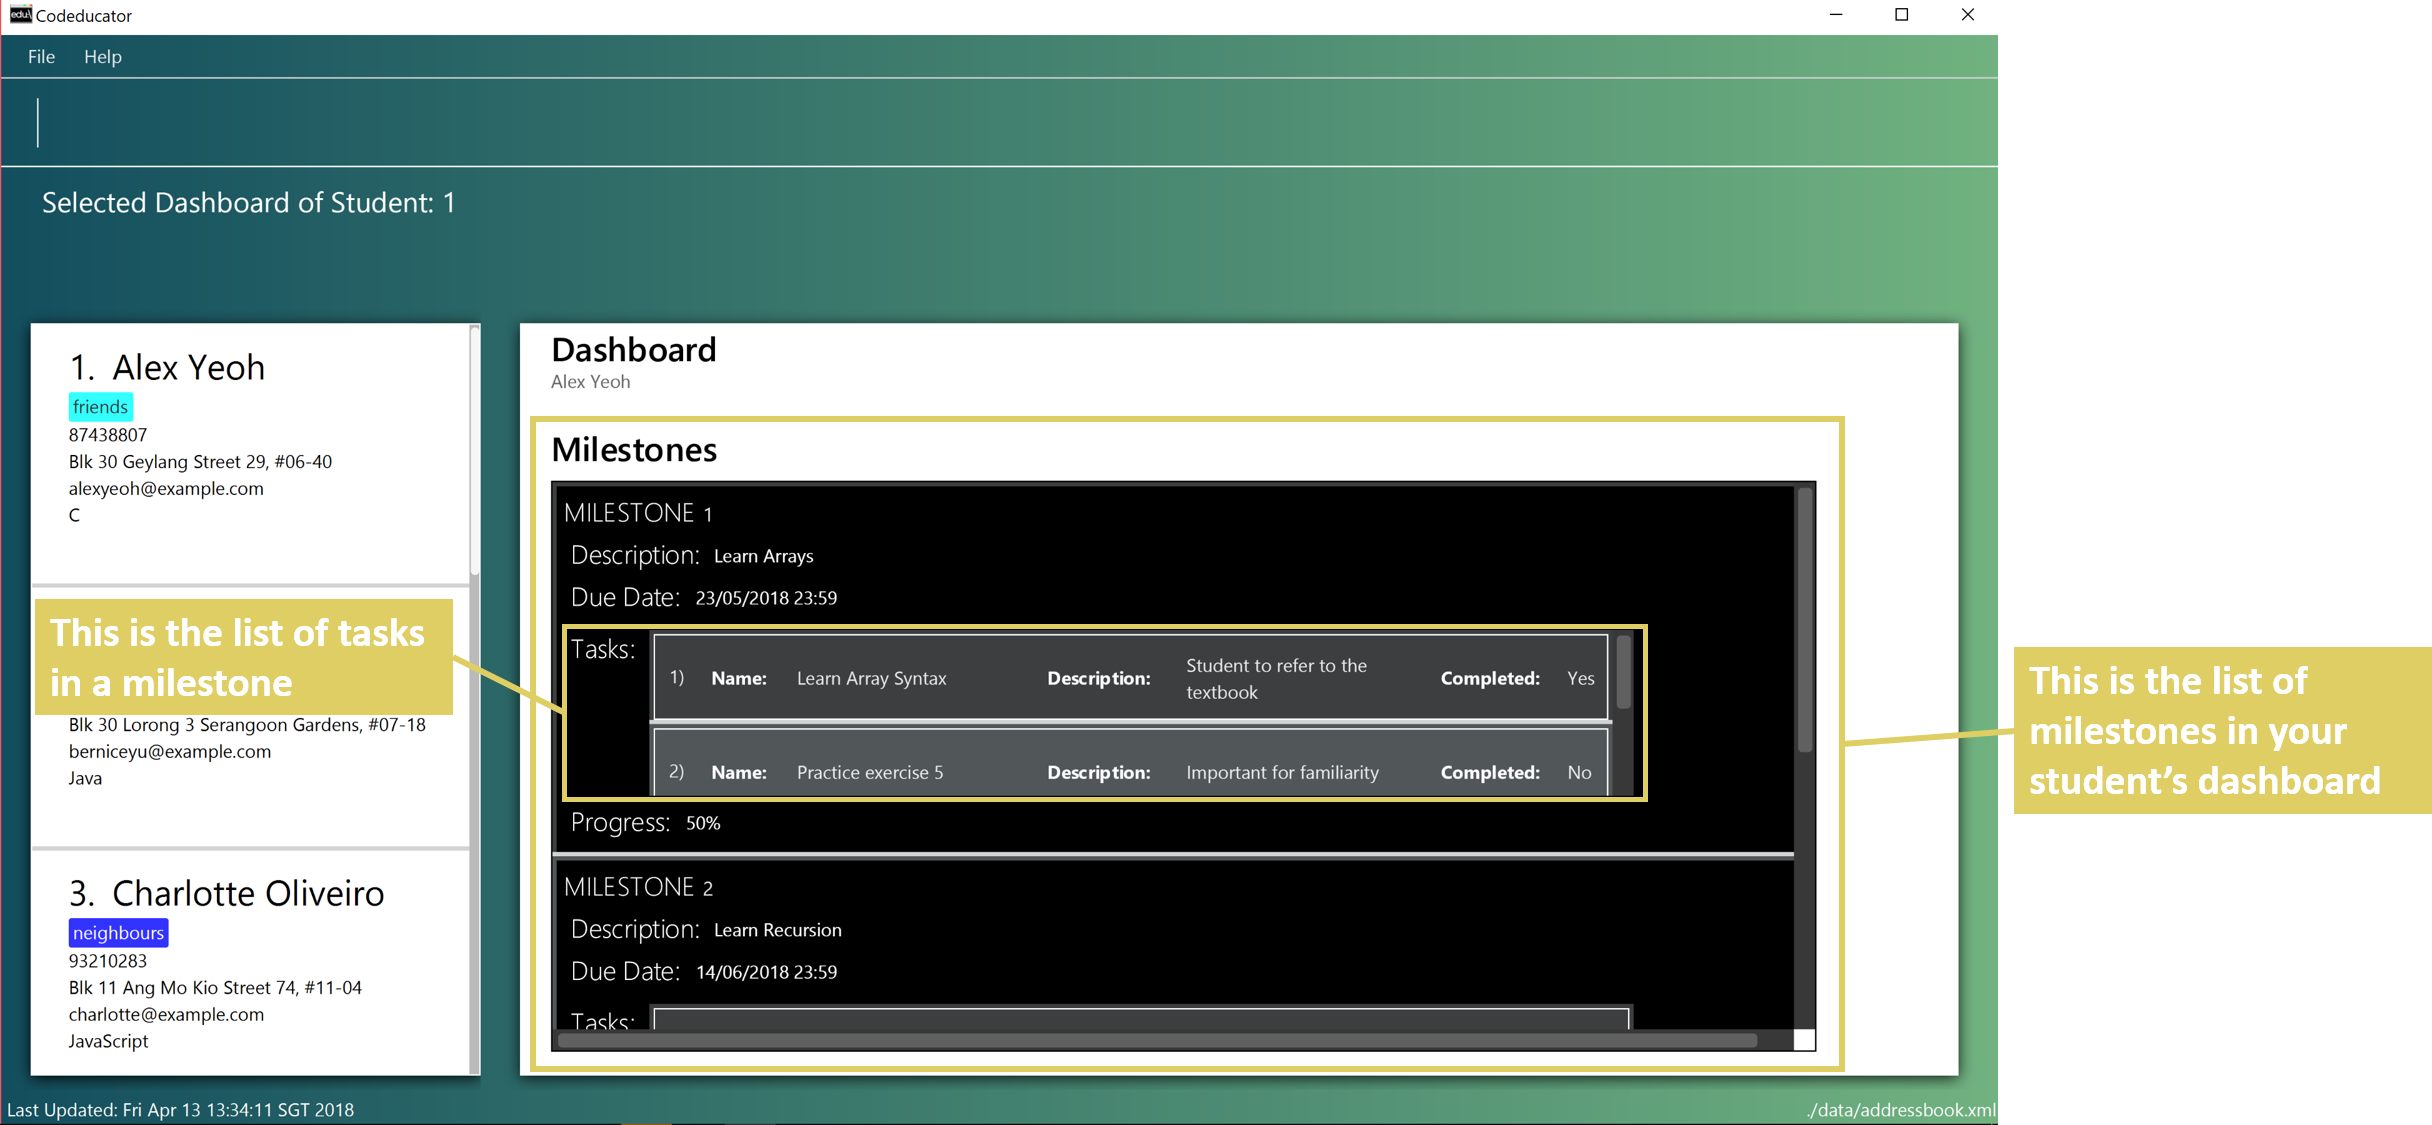Click phone number 93210283
The height and width of the screenshot is (1125, 2432).
pos(108,961)
